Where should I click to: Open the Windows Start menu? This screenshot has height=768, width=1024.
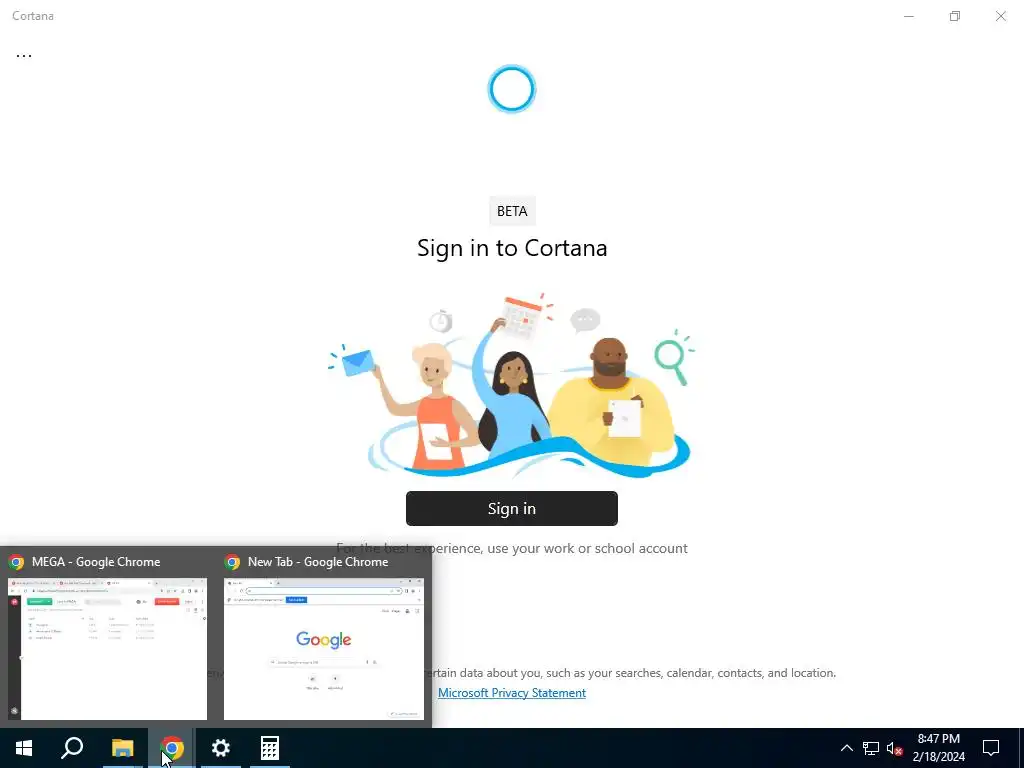[24, 748]
